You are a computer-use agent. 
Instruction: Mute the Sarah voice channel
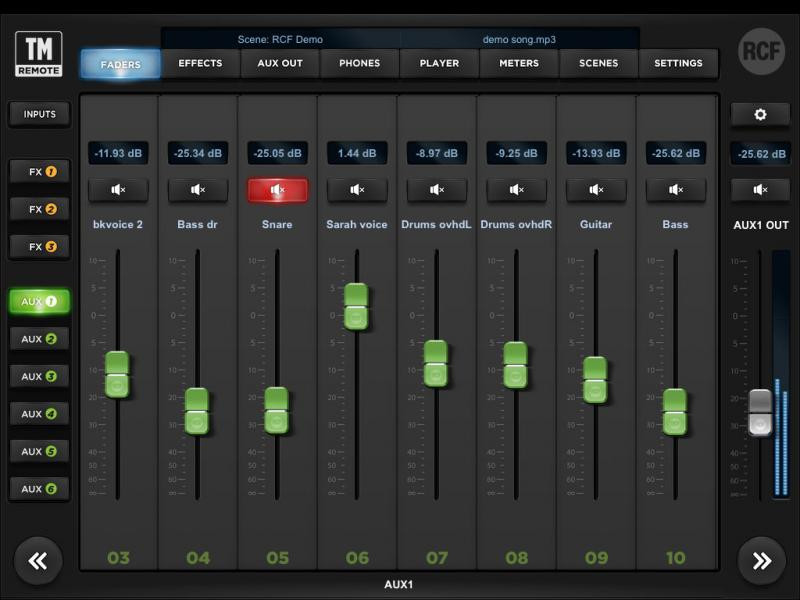coord(357,189)
